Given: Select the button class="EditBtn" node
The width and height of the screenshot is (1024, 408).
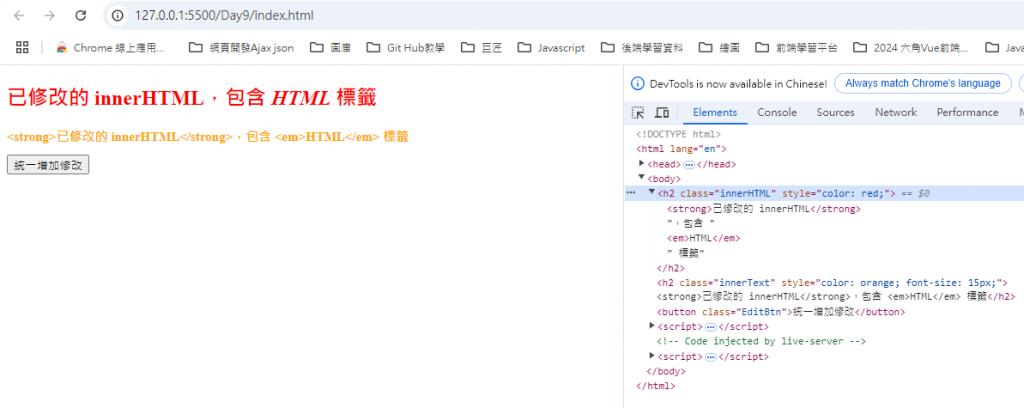Looking at the screenshot, I should coord(781,312).
